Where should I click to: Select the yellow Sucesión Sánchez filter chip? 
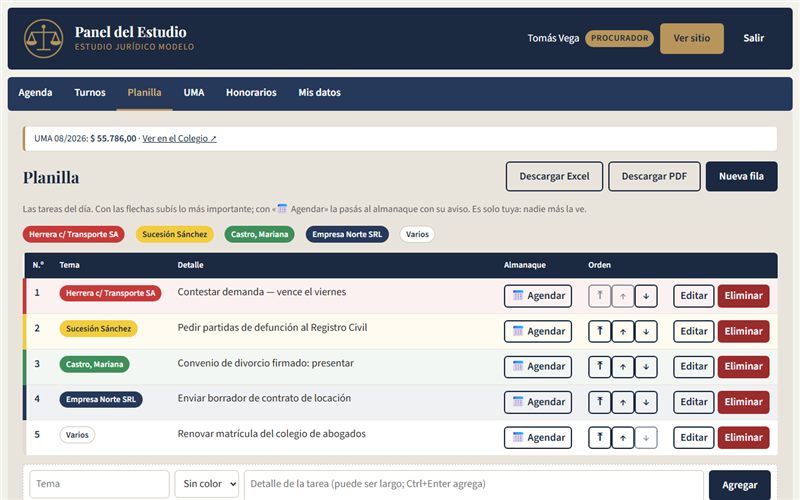click(174, 235)
